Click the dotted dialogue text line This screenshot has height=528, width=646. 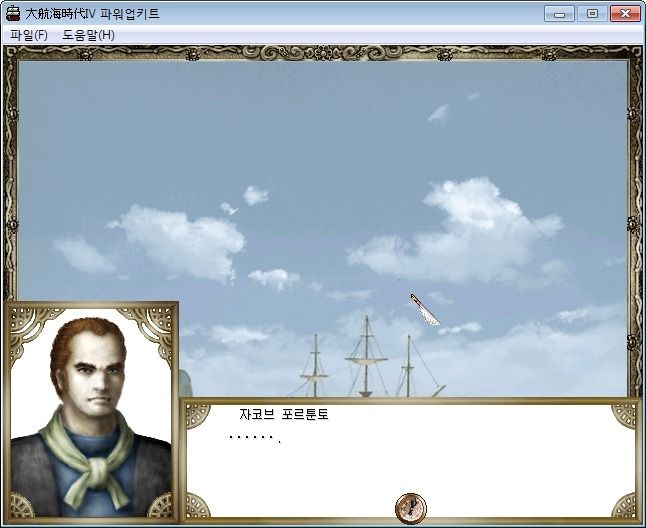(x=255, y=439)
